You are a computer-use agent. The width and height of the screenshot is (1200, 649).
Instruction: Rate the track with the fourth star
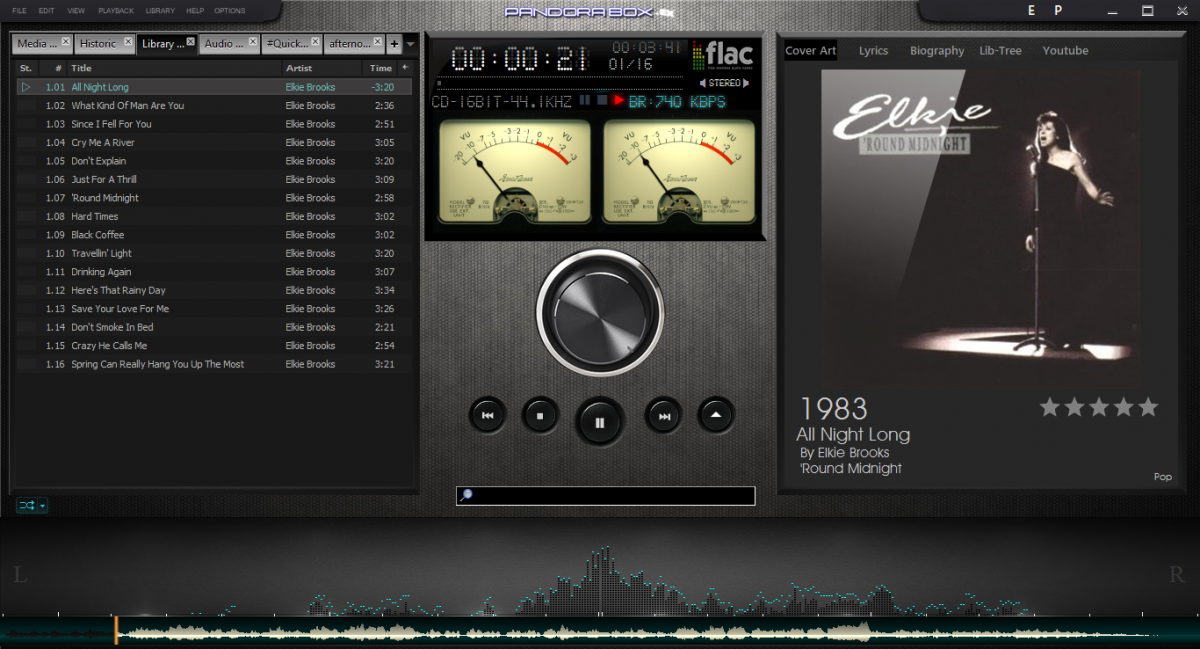point(1123,407)
